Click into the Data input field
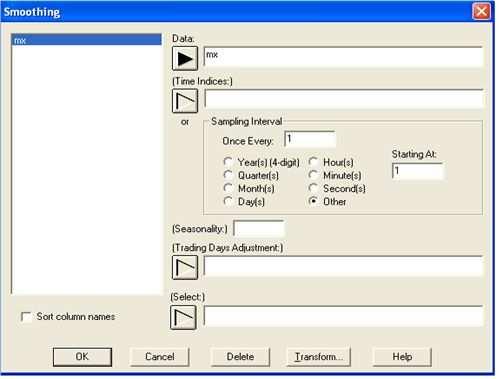Screen dimensions: 499x379 click(343, 57)
